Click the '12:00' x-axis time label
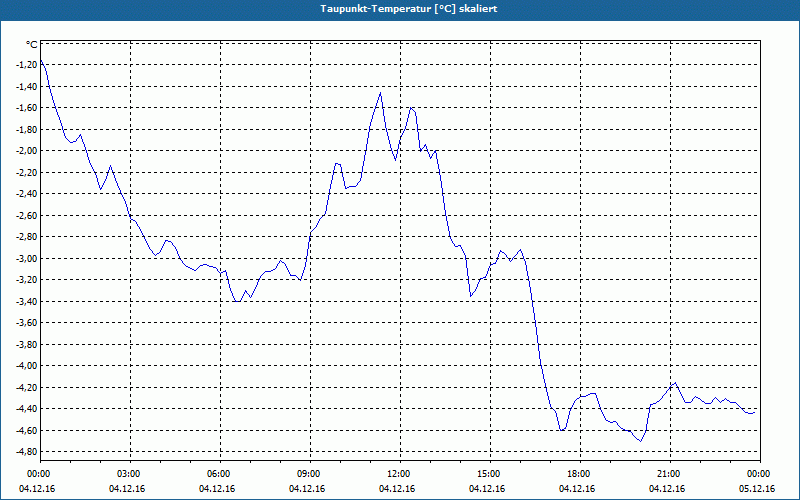 pyautogui.click(x=400, y=474)
